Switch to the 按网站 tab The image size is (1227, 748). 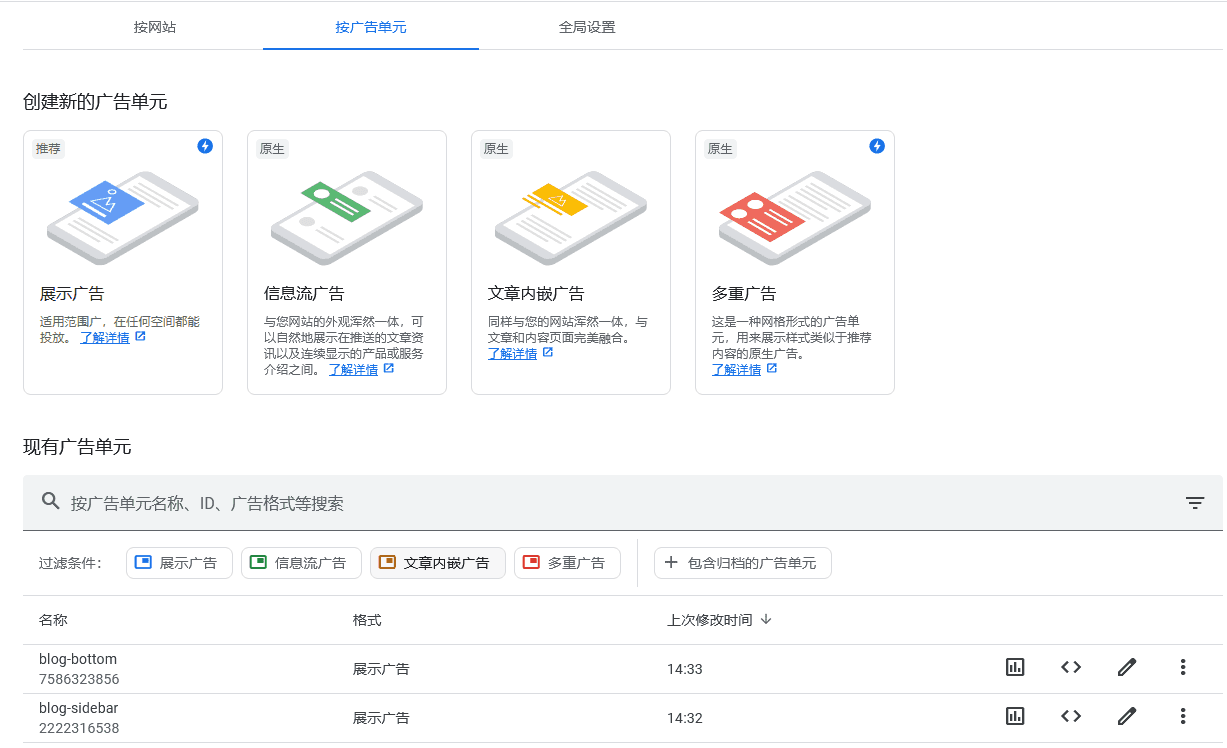pyautogui.click(x=156, y=29)
